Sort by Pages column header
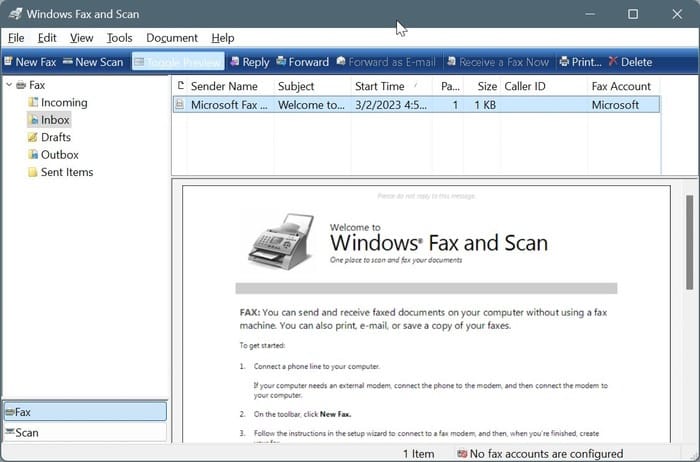 [448, 86]
